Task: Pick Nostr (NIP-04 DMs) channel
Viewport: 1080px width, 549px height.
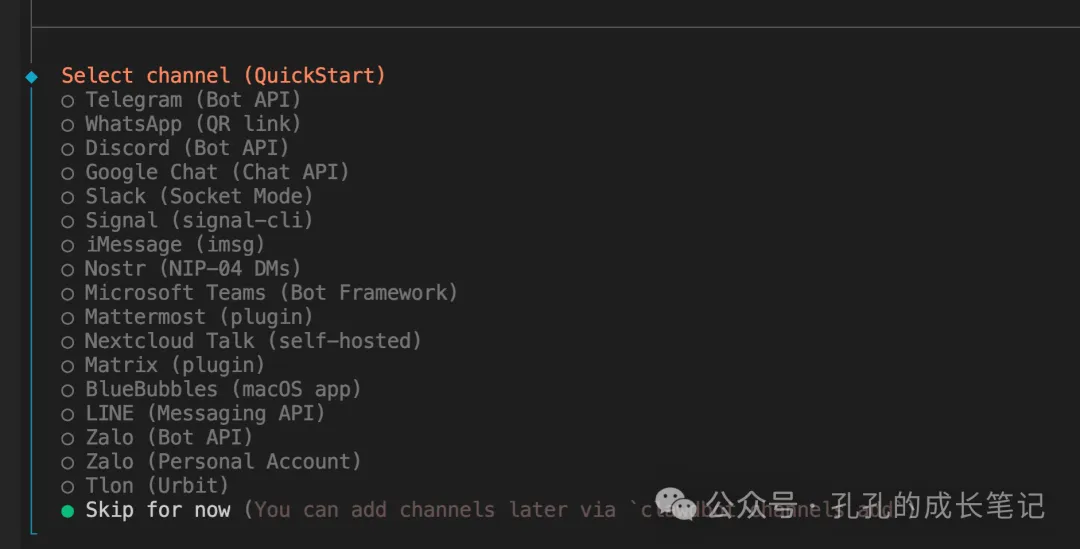Action: (x=192, y=269)
